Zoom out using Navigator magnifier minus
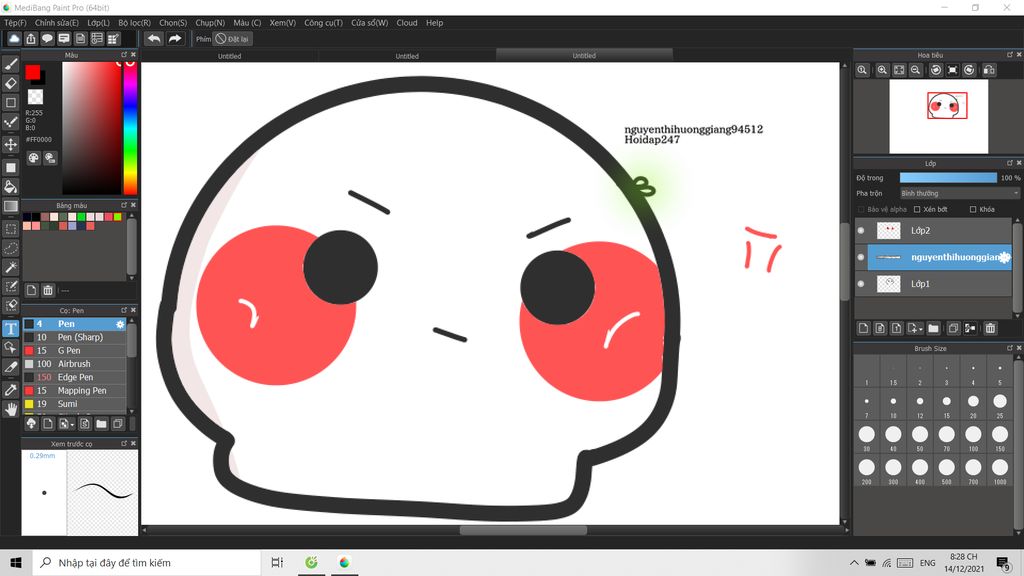The height and width of the screenshot is (576, 1024). point(916,70)
